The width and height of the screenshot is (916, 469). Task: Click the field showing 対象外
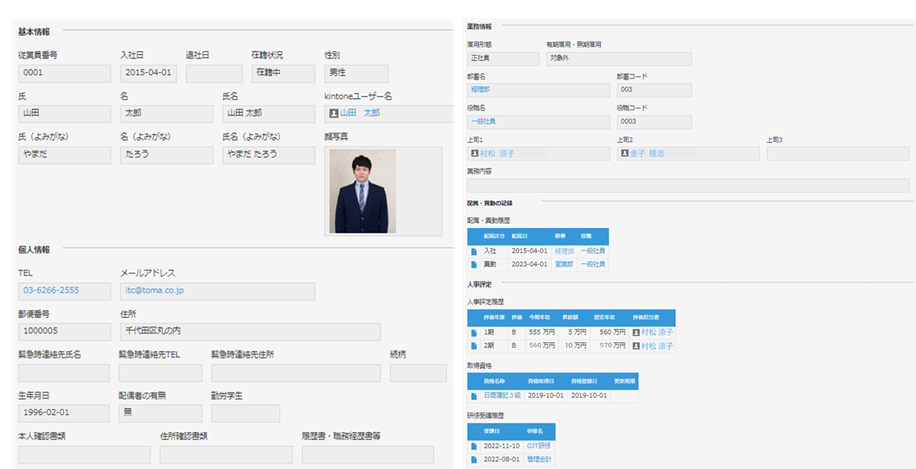tap(619, 58)
